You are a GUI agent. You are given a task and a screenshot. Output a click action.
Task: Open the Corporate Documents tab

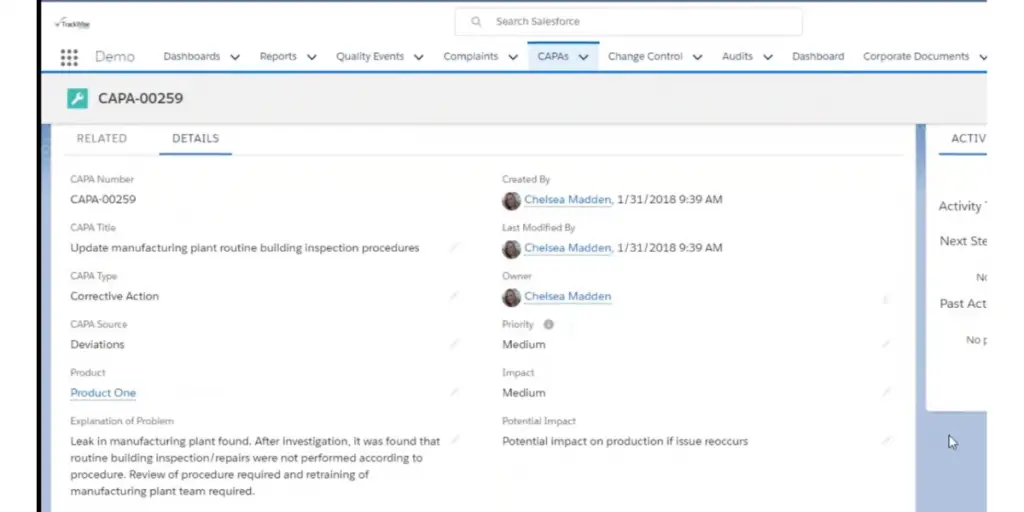click(916, 57)
